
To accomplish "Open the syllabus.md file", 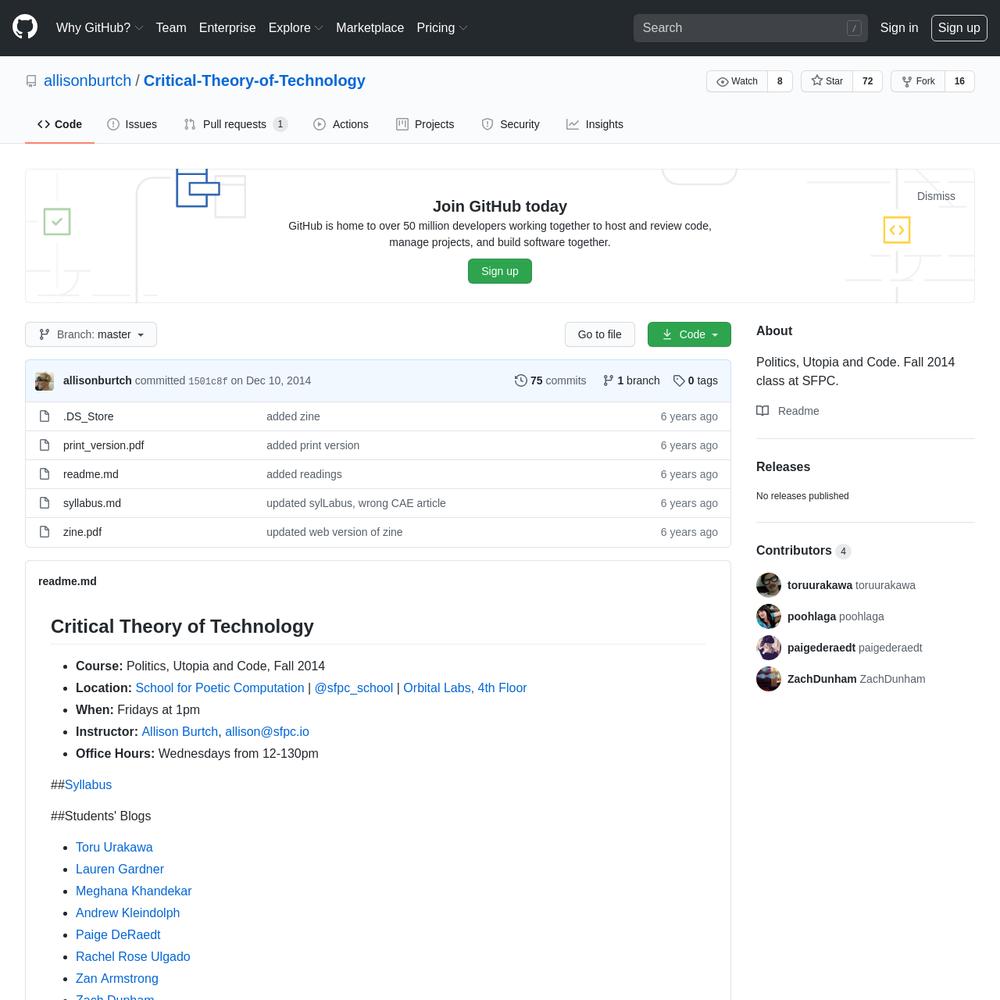I will coord(92,503).
